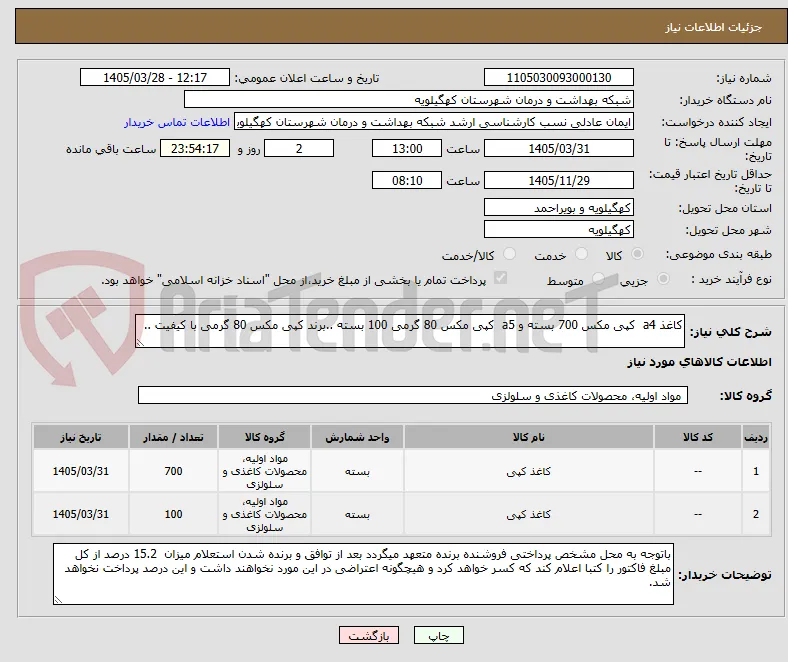
Task: Click the جزئیات اطلاعات نیاز header title
Action: coord(714,27)
